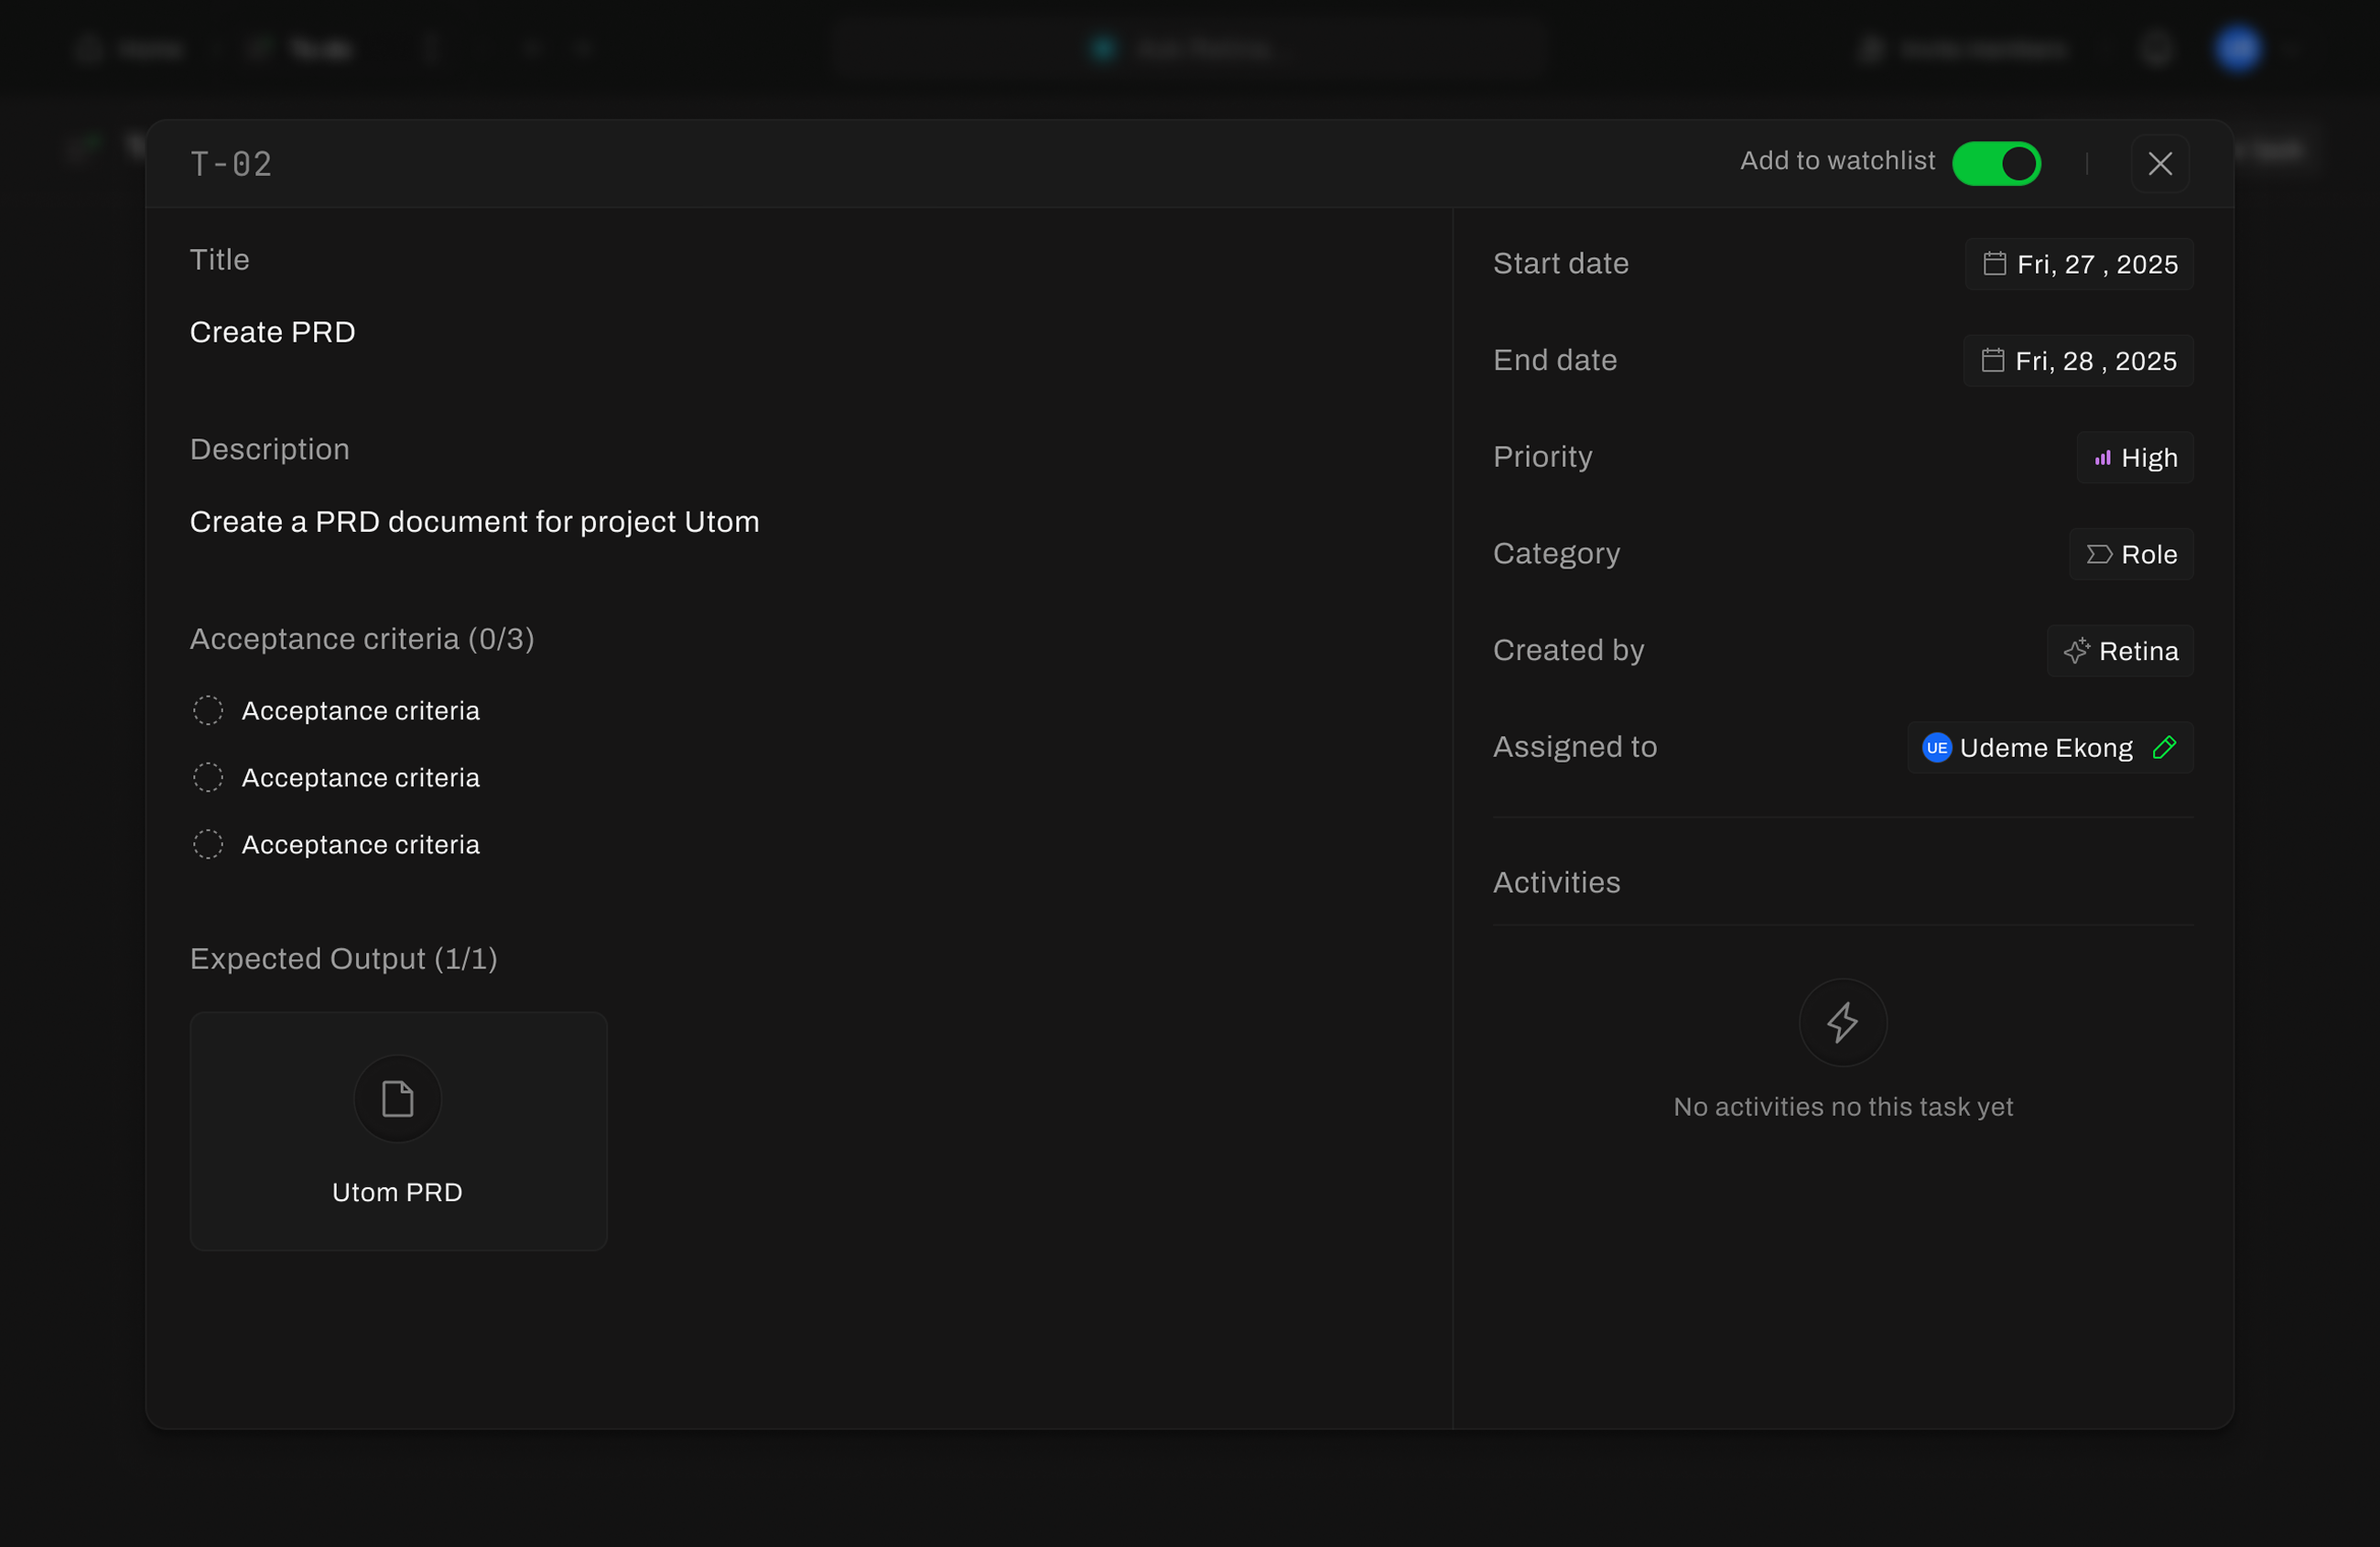Click the Retina created-by chip
Viewport: 2380px width, 1547px height.
[x=2120, y=651]
